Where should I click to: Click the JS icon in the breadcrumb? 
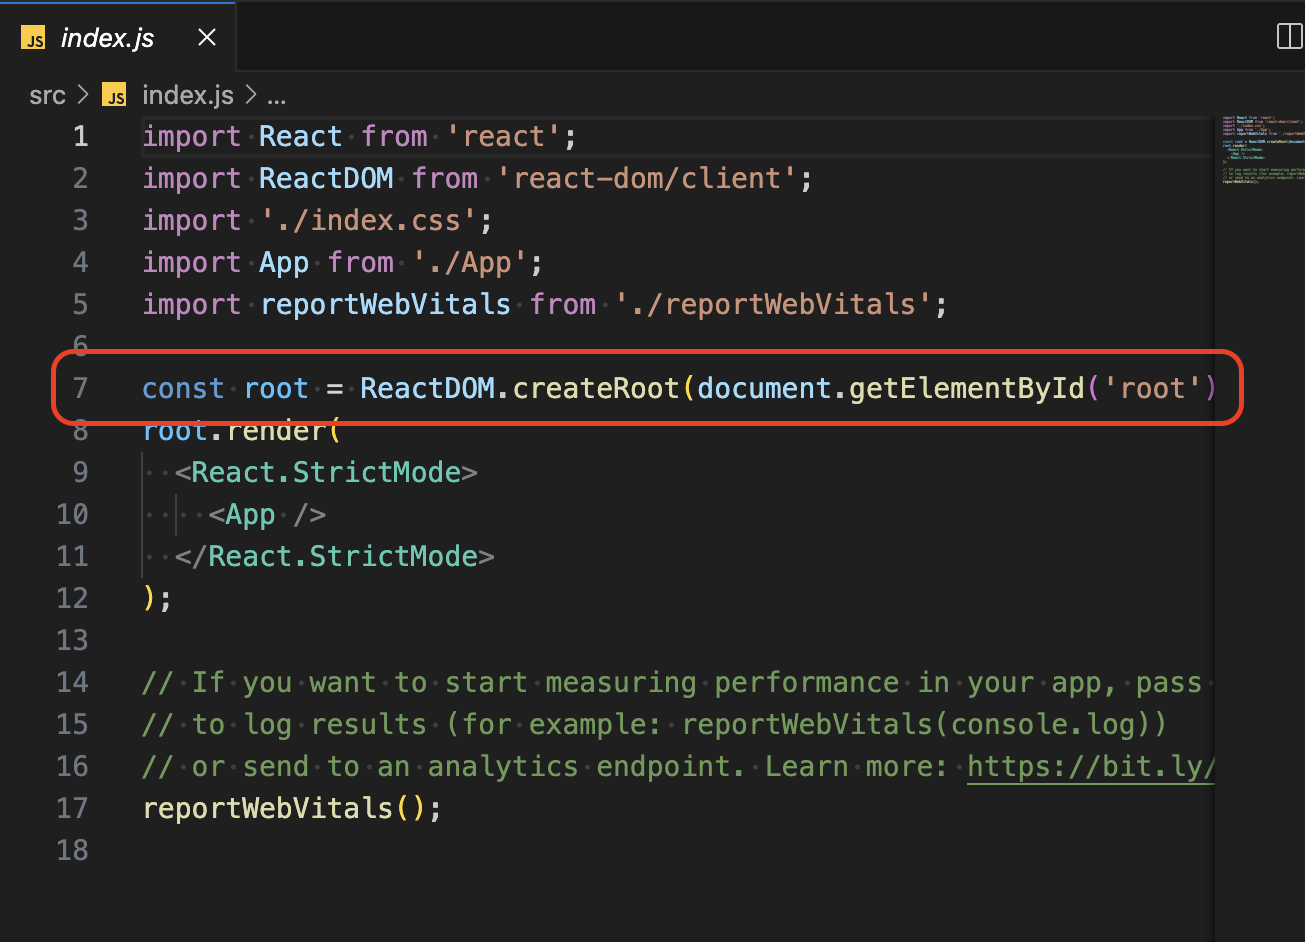pos(115,96)
